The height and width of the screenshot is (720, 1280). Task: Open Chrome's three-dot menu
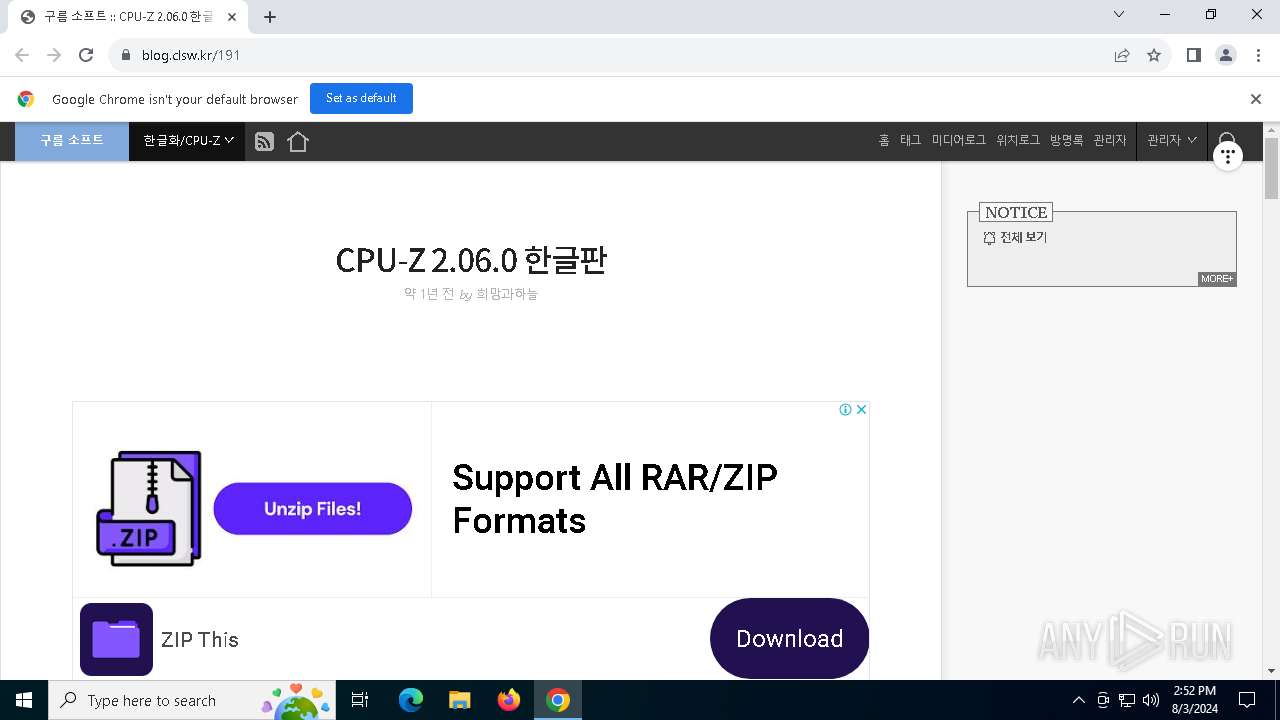(1258, 55)
